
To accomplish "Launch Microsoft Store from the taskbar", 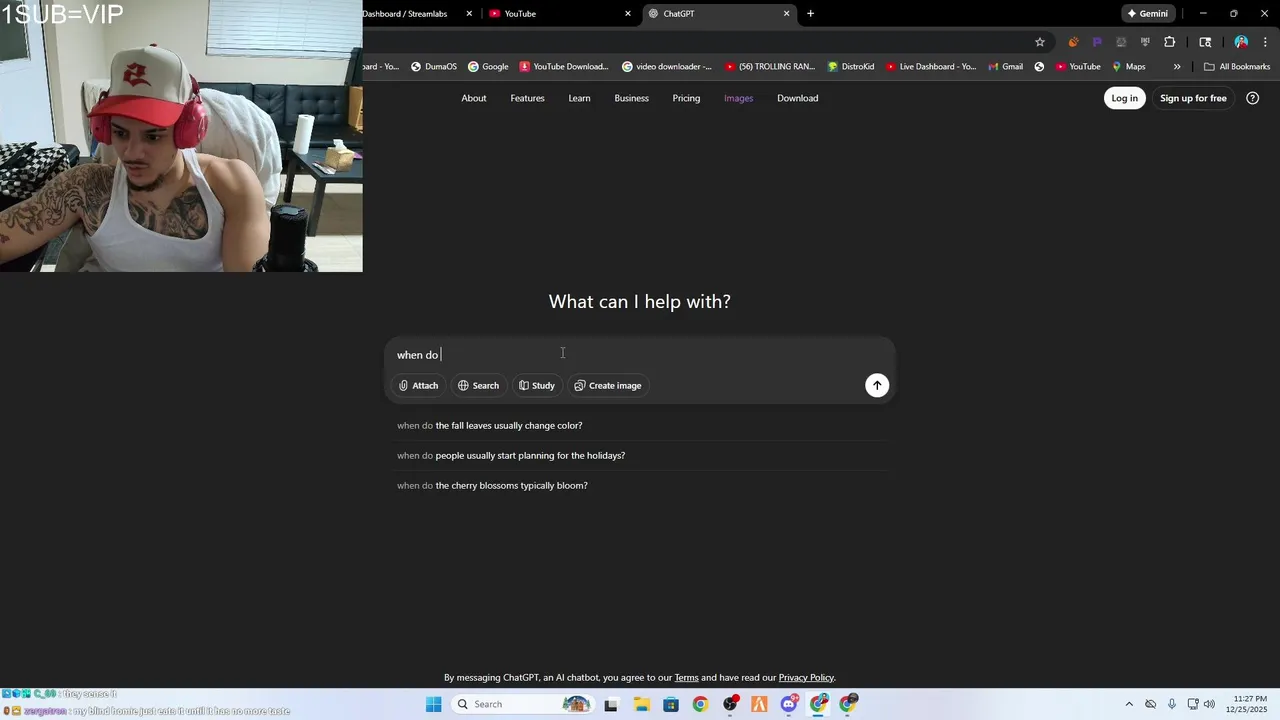I will pos(670,704).
